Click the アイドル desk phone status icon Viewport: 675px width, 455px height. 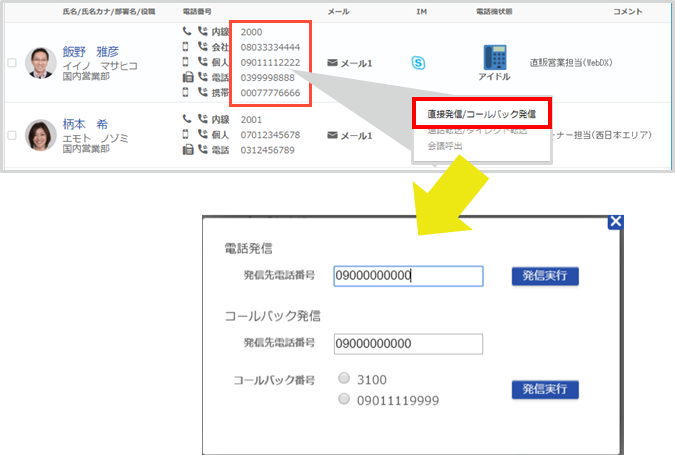click(x=494, y=57)
